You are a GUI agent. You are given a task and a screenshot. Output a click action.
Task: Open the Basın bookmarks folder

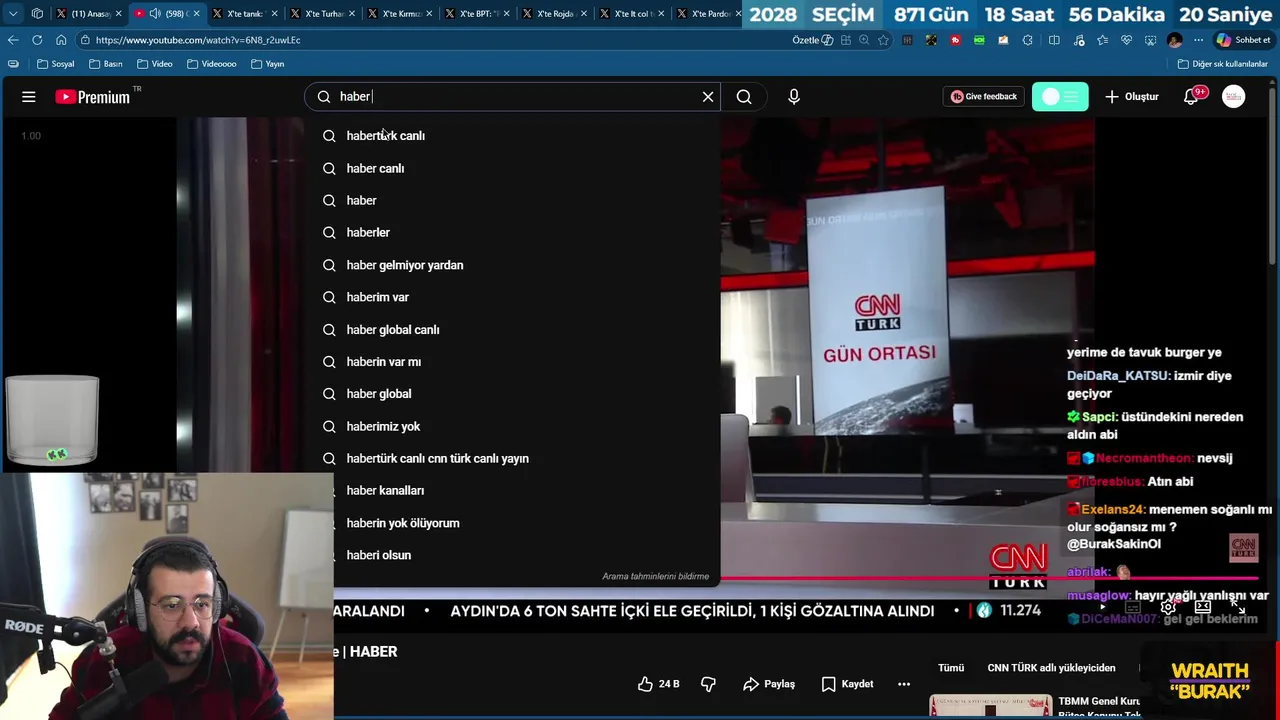105,64
